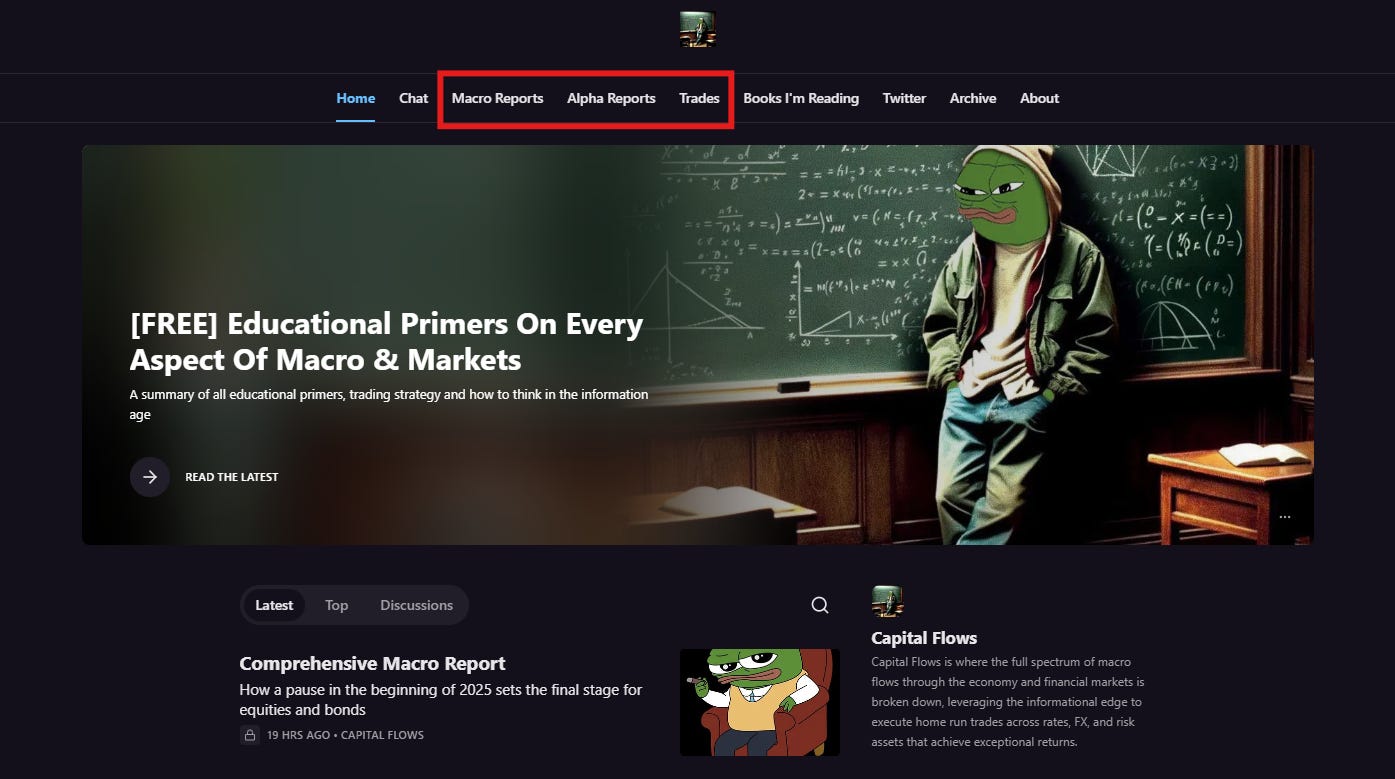
Task: Open the Educational Primers headline
Action: click(386, 341)
